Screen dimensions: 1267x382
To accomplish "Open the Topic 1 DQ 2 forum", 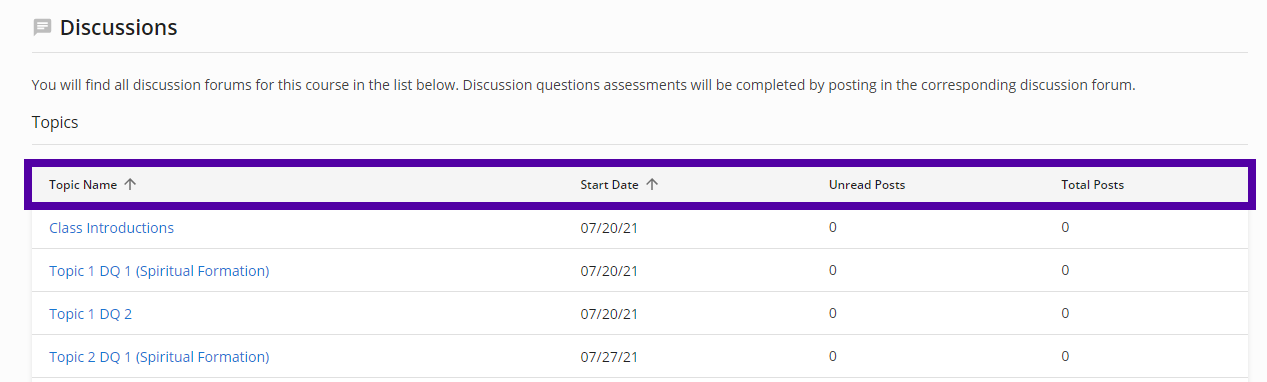I will tap(90, 314).
